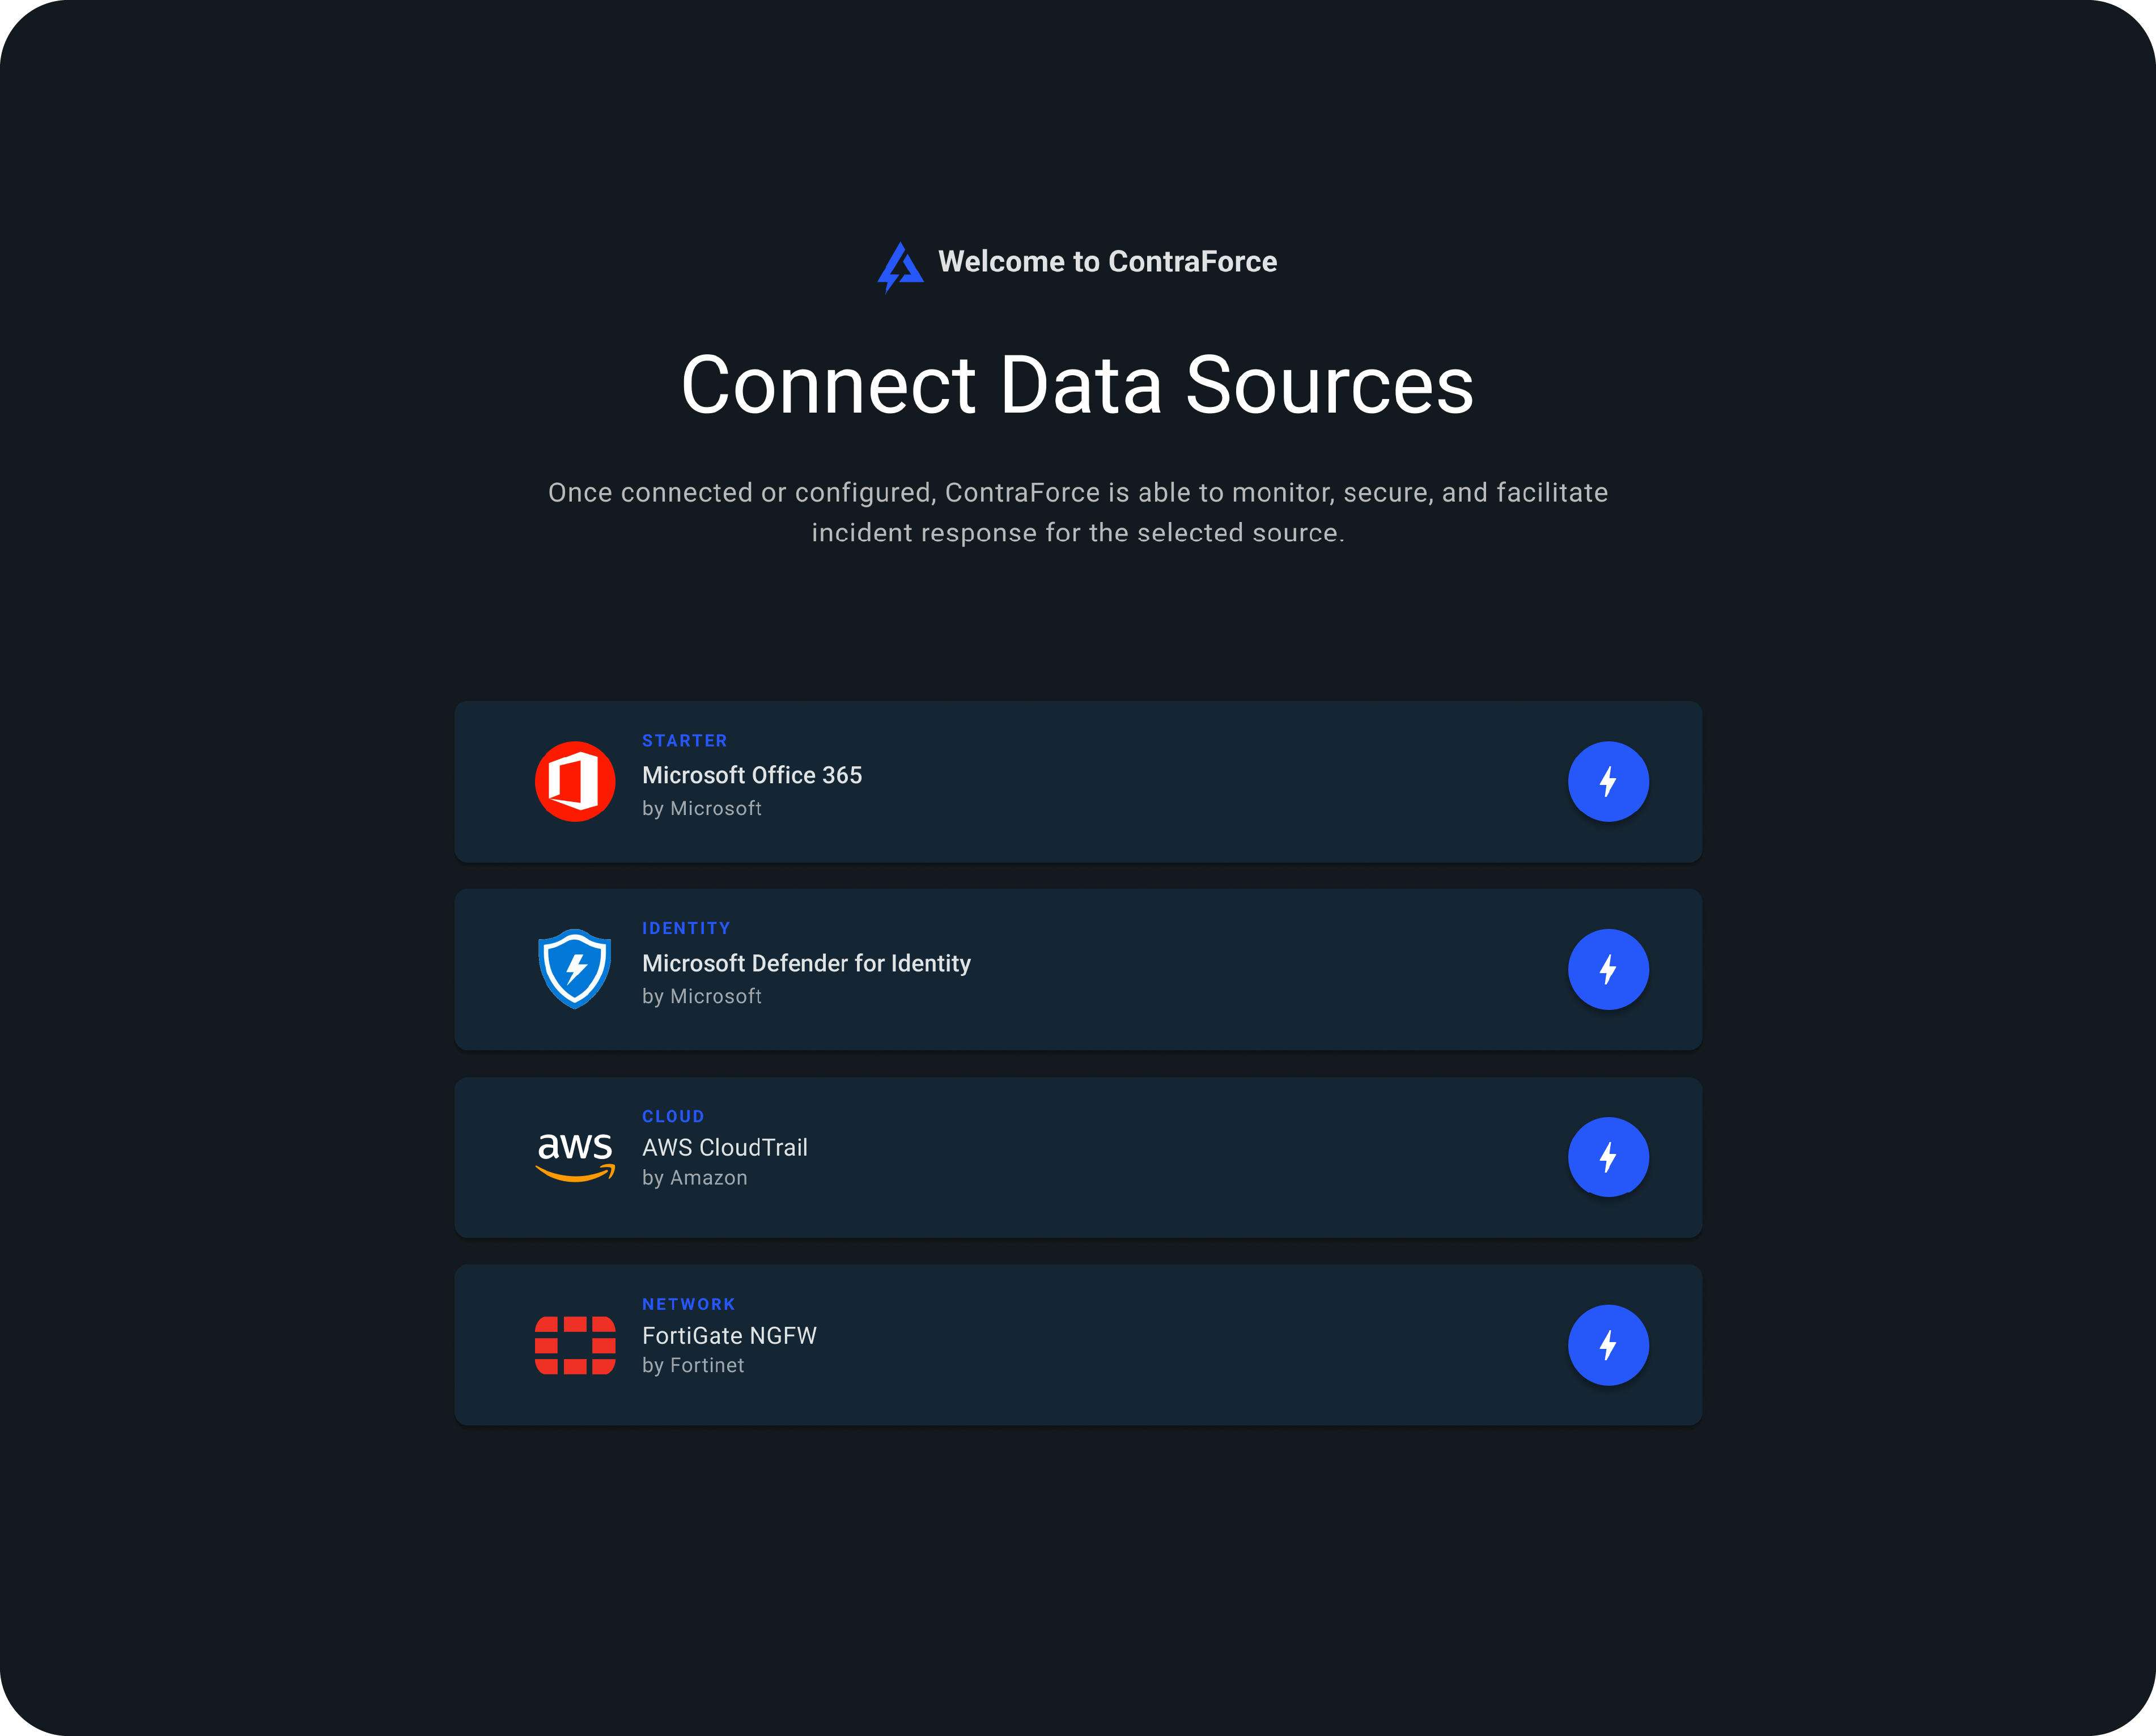The width and height of the screenshot is (2156, 1736).
Task: Select the CLOUD category label
Action: pyautogui.click(x=673, y=1116)
